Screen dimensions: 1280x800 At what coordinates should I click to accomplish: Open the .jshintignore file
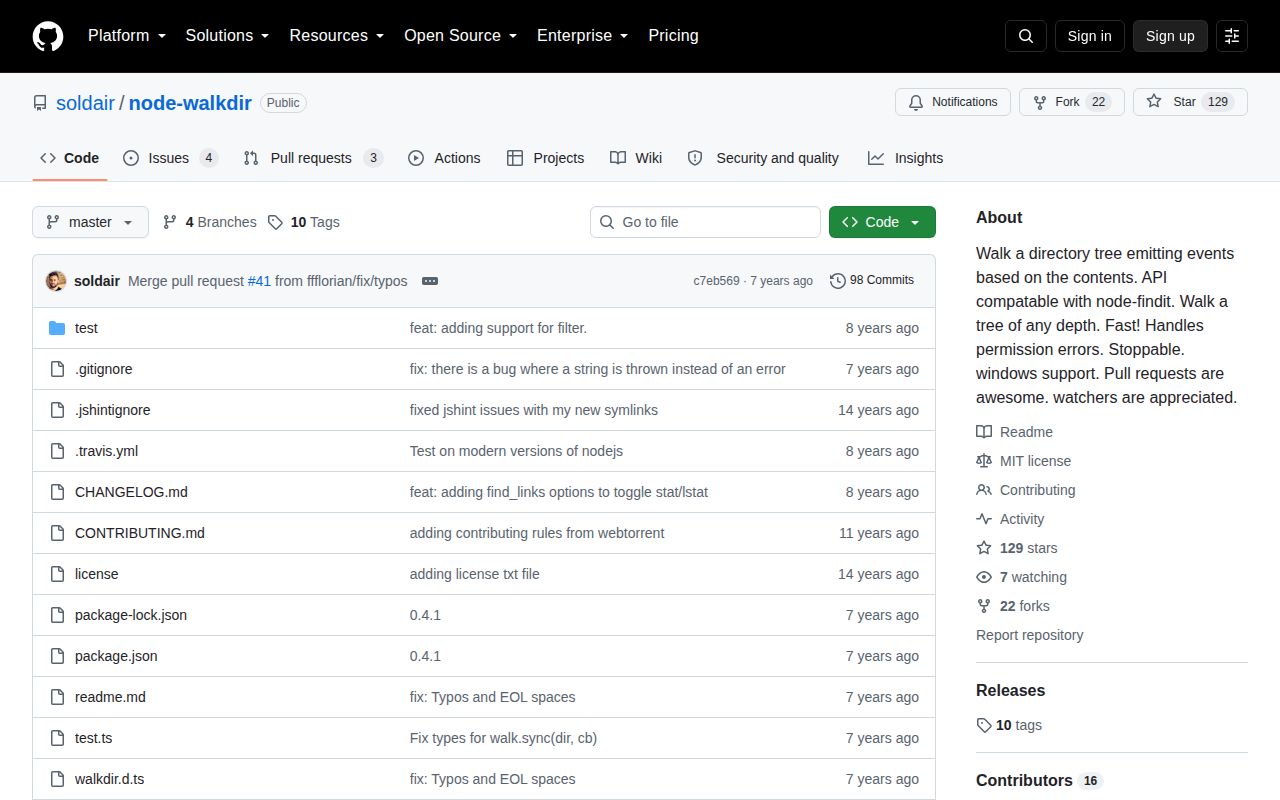click(x=113, y=410)
